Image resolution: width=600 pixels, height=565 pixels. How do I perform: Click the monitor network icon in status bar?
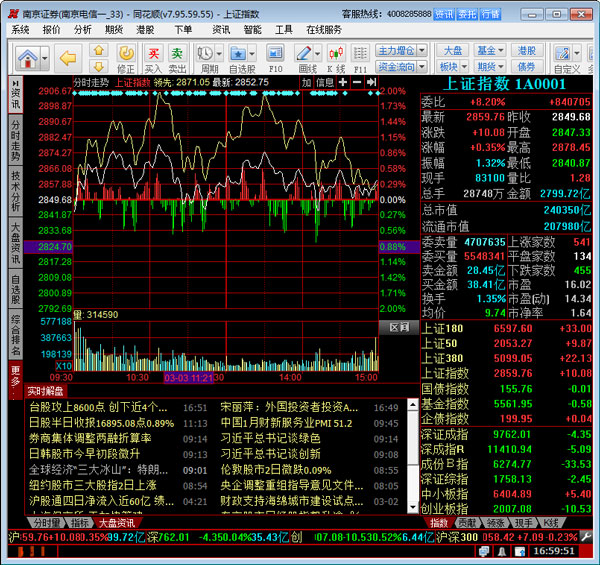(x=484, y=551)
